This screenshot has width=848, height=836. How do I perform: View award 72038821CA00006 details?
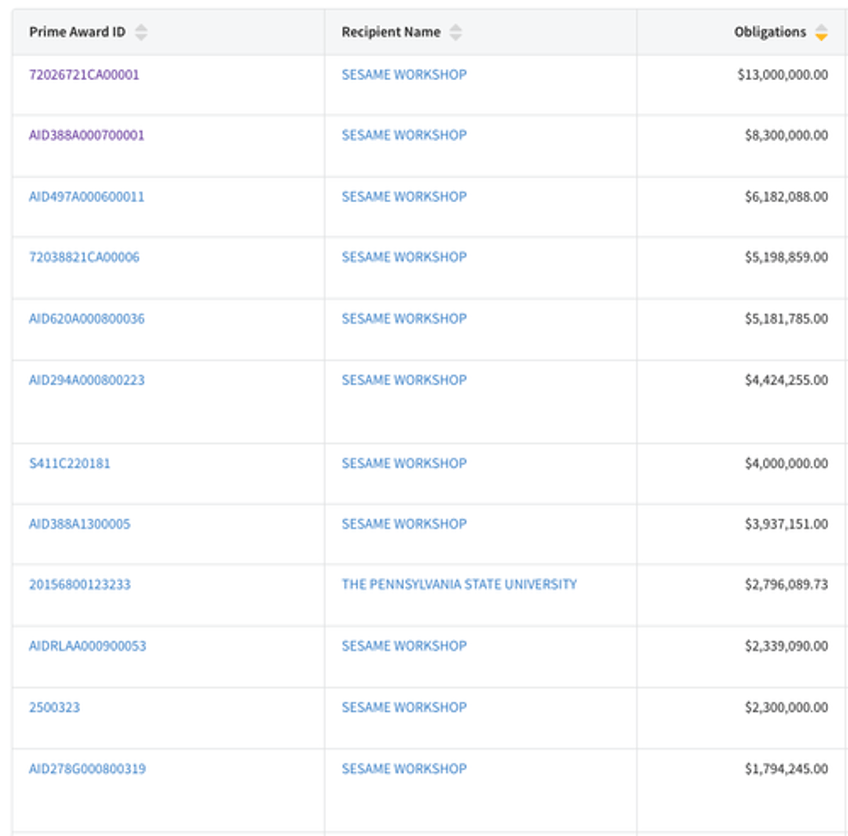(x=84, y=257)
